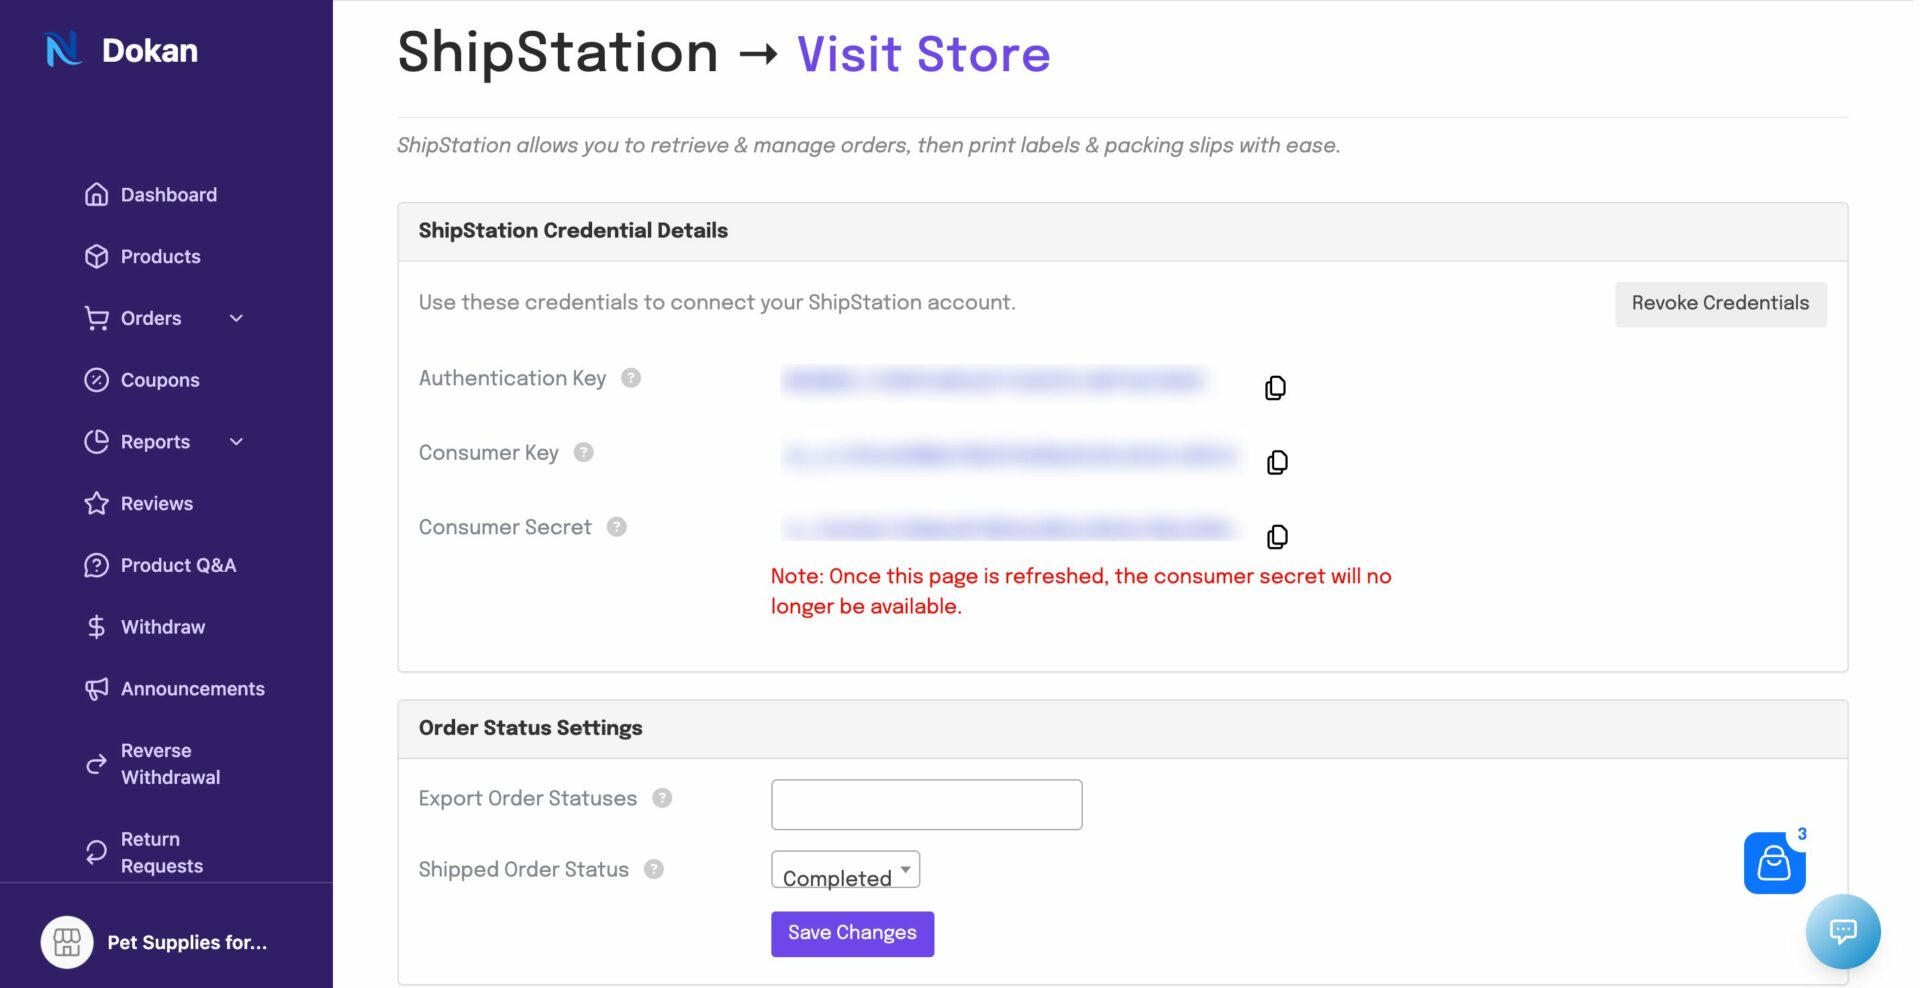Expand the Reports submenu
The width and height of the screenshot is (1920, 988).
click(154, 441)
